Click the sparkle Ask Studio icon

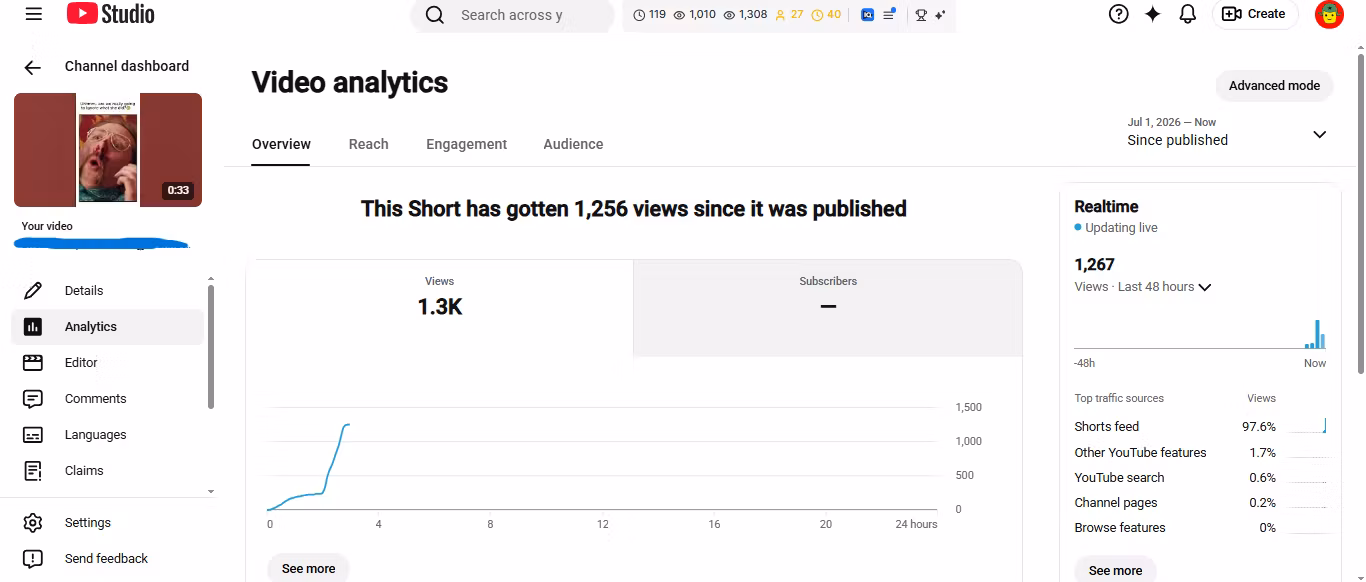[1153, 14]
